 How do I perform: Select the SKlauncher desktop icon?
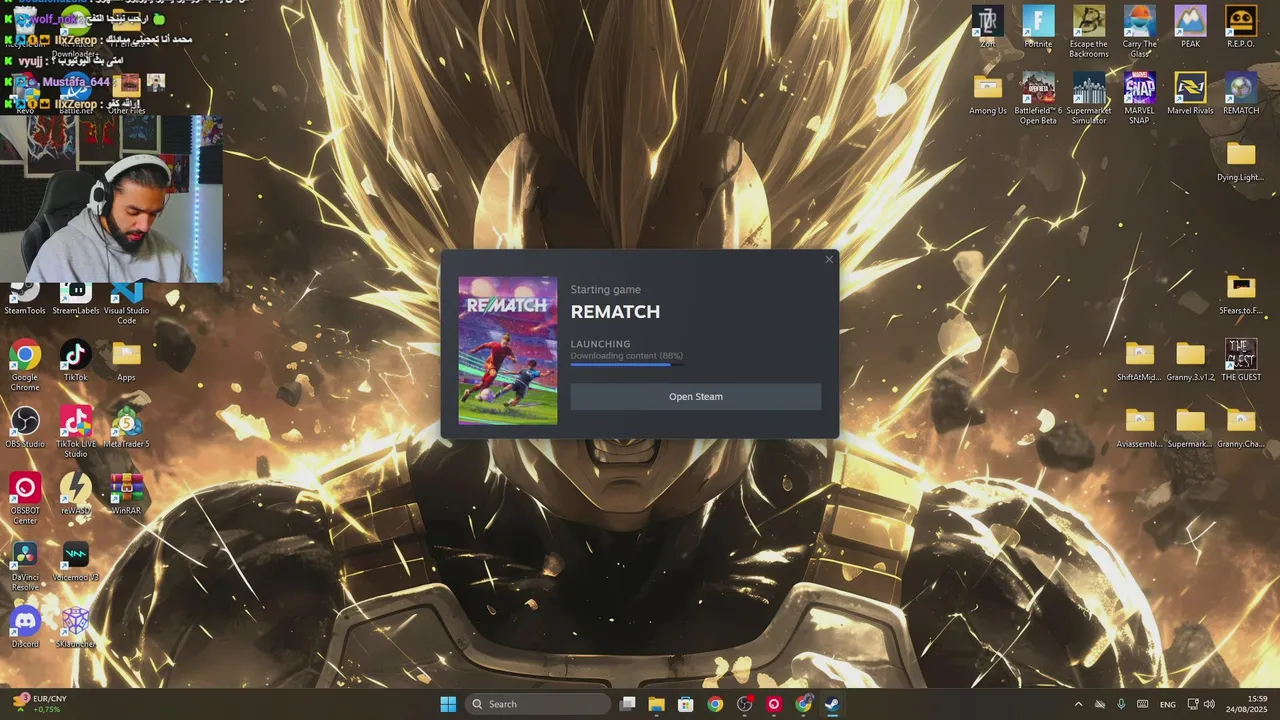pos(76,627)
